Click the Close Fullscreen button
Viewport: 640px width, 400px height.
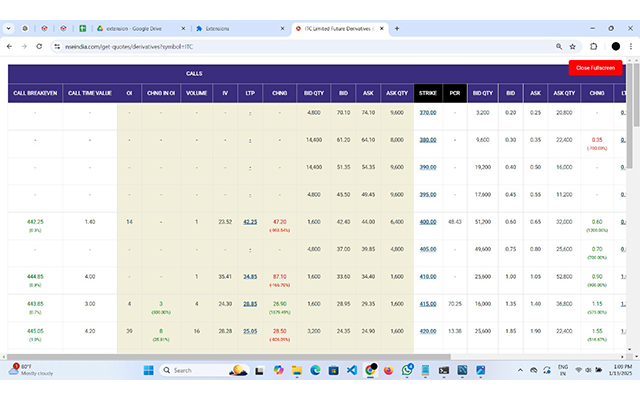[x=595, y=68]
